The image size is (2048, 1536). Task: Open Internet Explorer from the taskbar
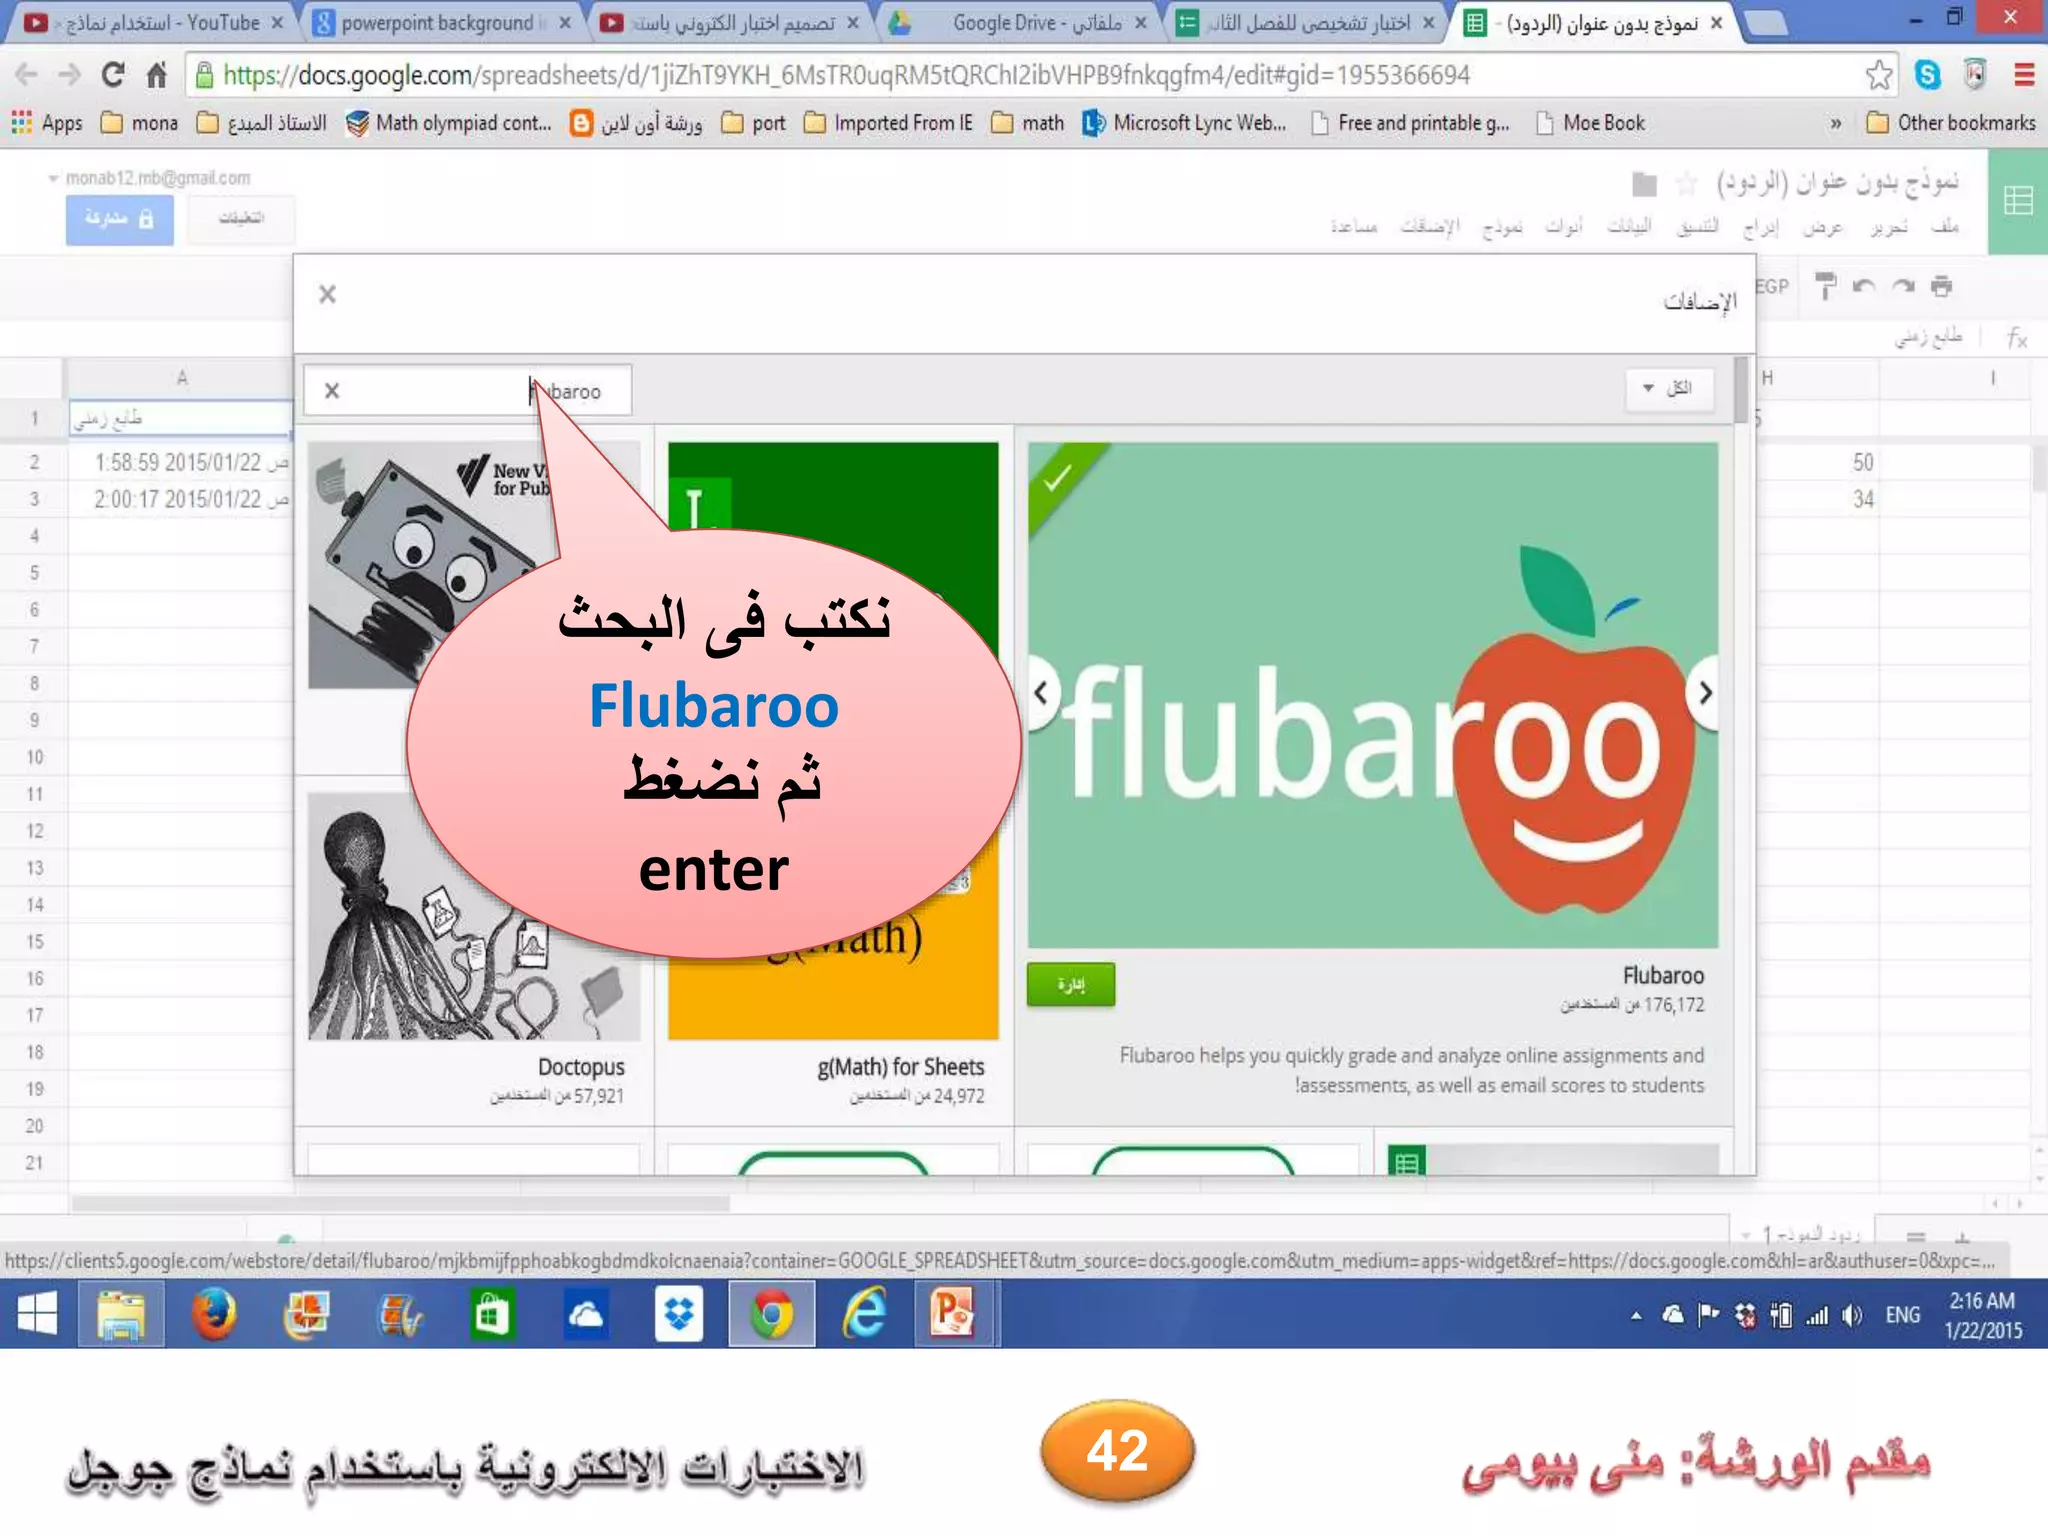tap(864, 1314)
